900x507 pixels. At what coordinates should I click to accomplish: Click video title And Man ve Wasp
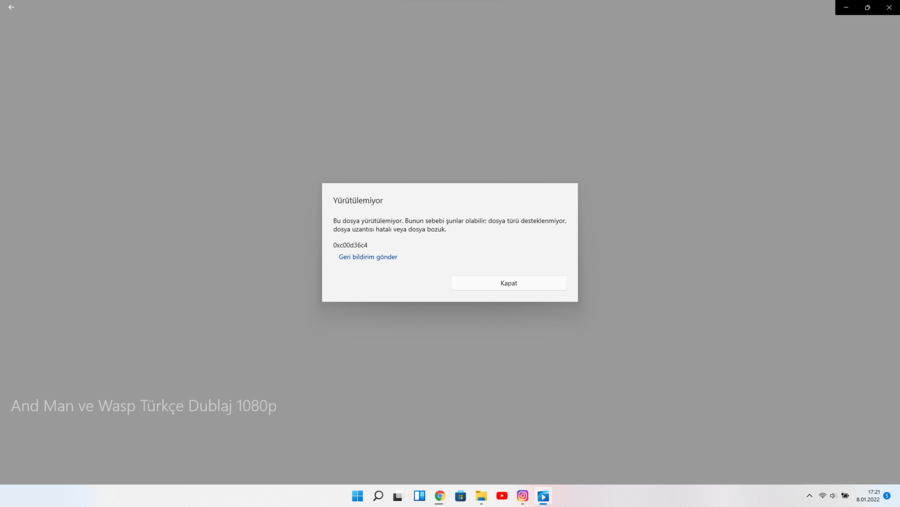[x=143, y=405]
